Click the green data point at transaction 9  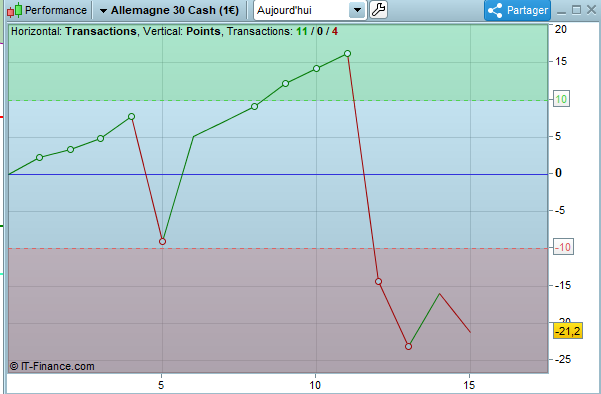coord(286,84)
